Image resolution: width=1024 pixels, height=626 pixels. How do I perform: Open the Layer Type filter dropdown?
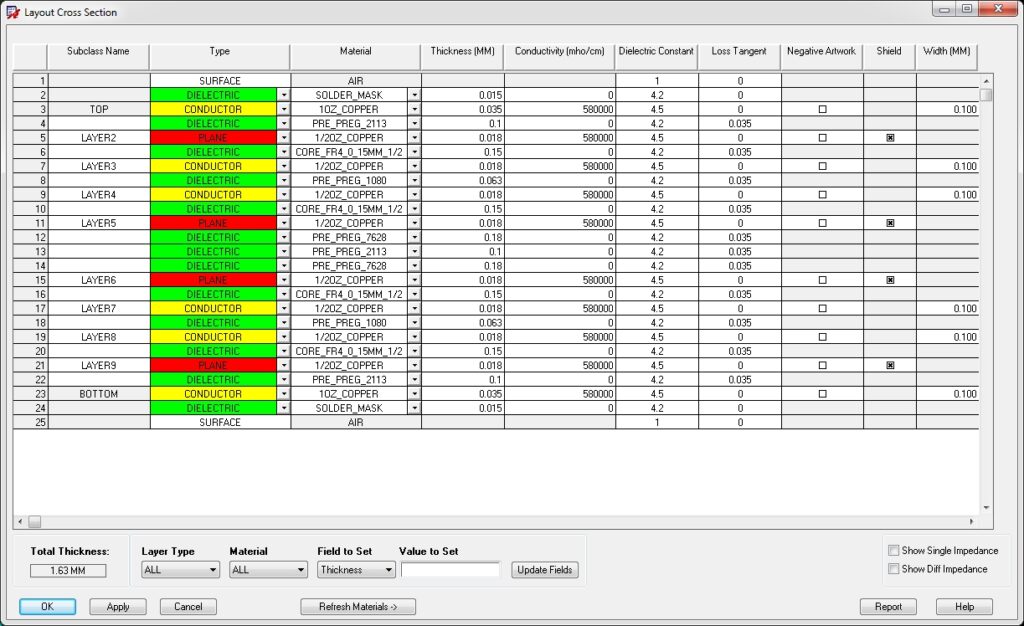(x=180, y=570)
